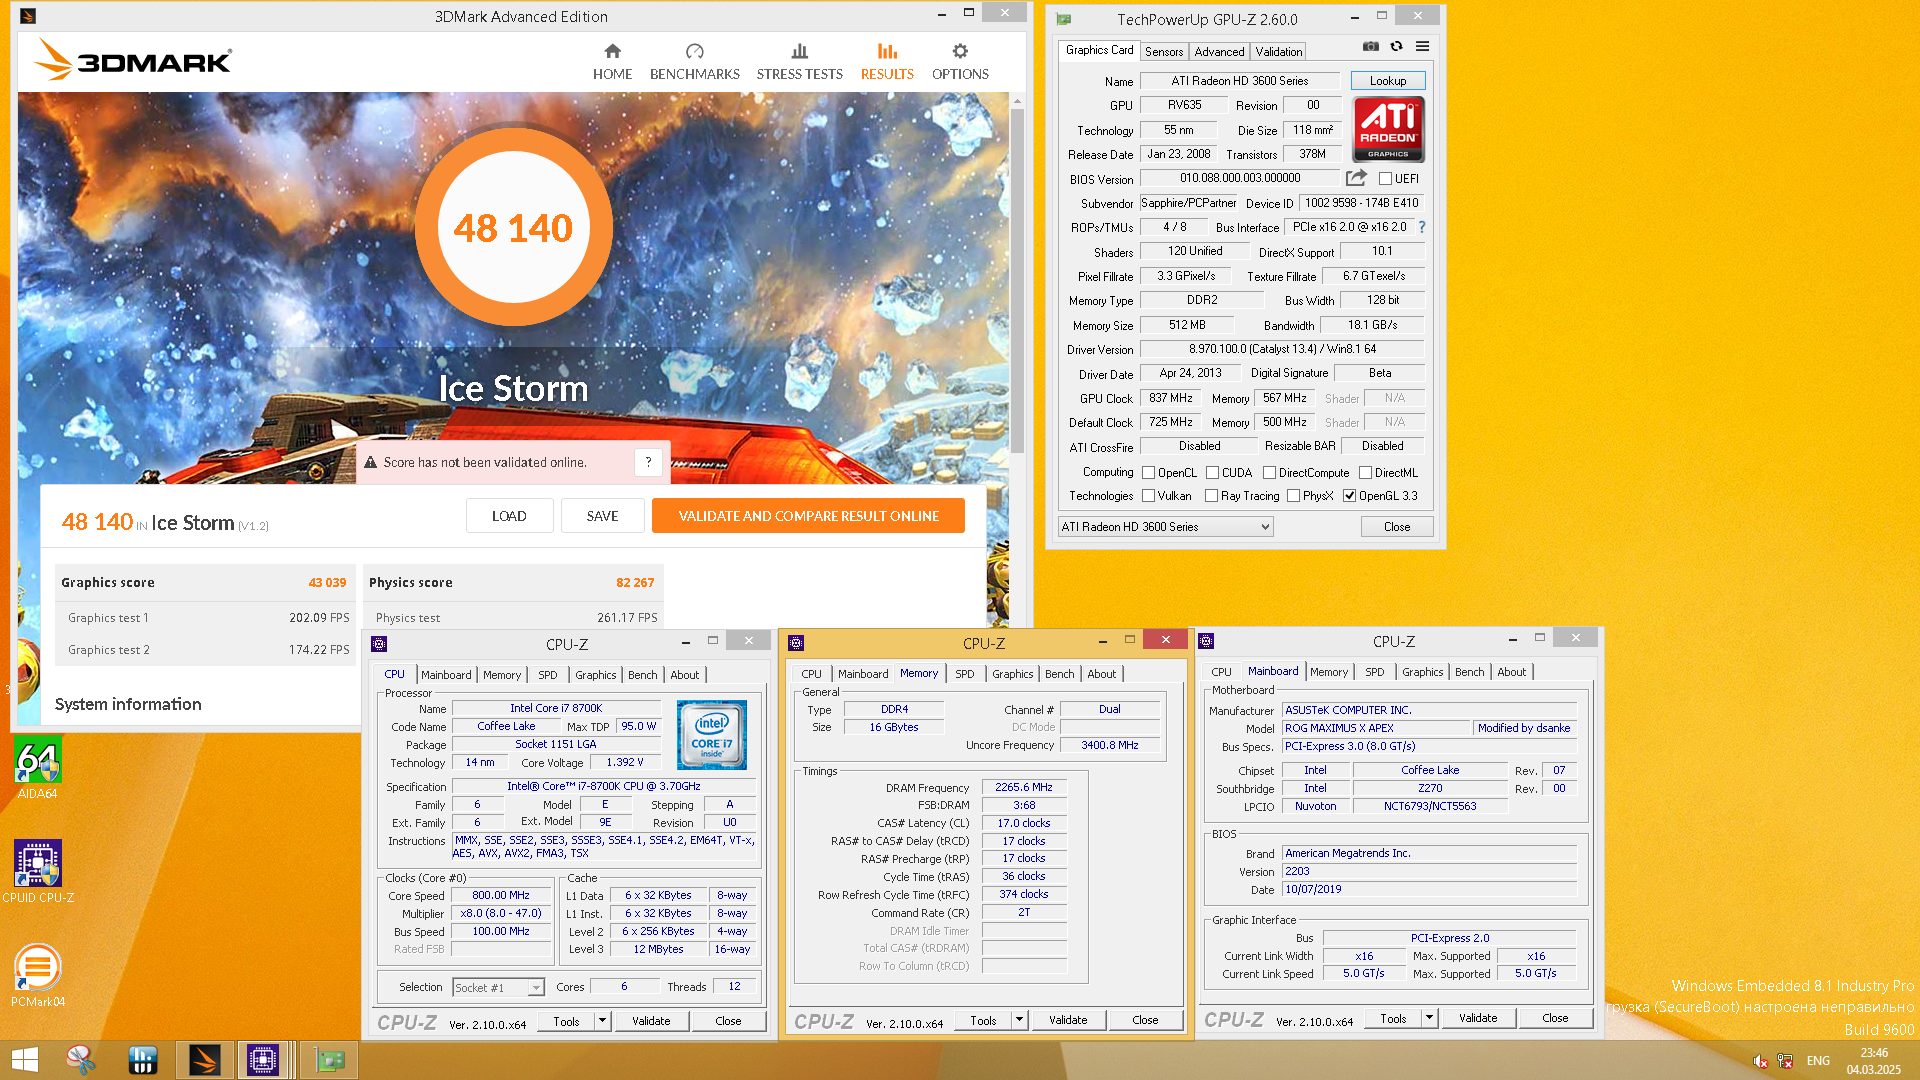Open the 3DMark BENCHMARKS section
Screen dimensions: 1920x1080
coord(694,62)
